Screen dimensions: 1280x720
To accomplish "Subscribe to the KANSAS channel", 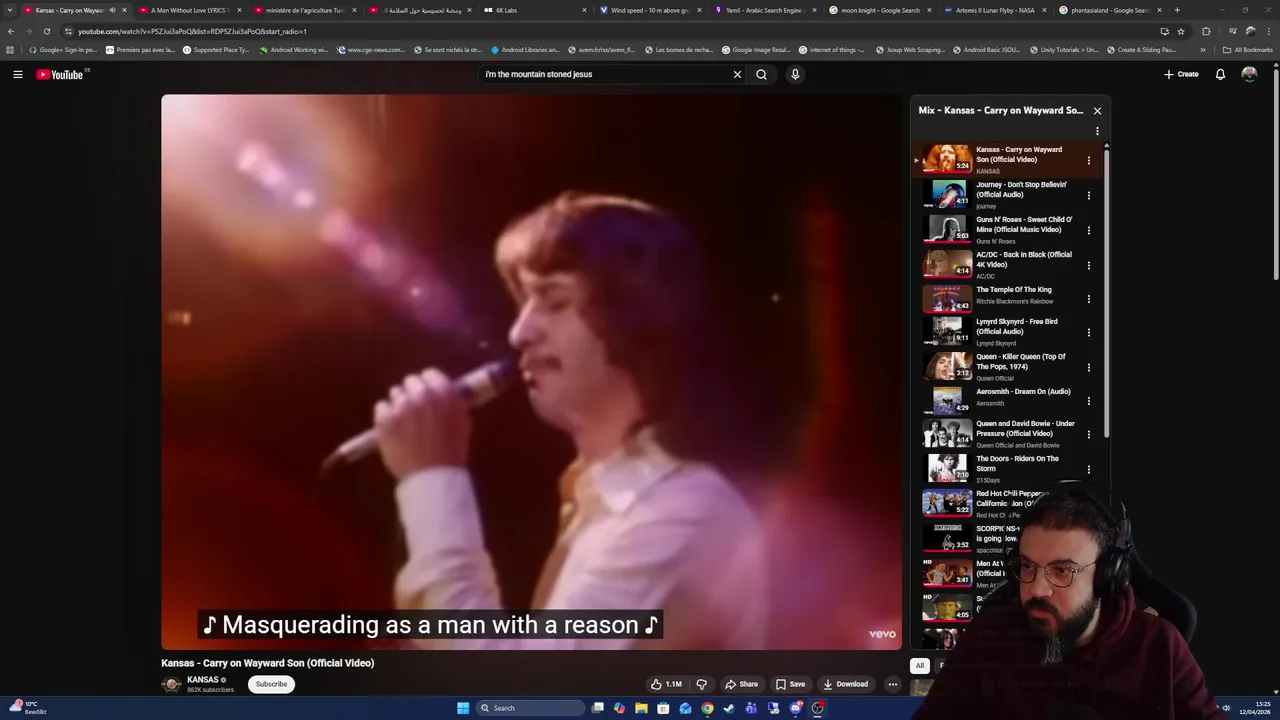I will point(271,684).
